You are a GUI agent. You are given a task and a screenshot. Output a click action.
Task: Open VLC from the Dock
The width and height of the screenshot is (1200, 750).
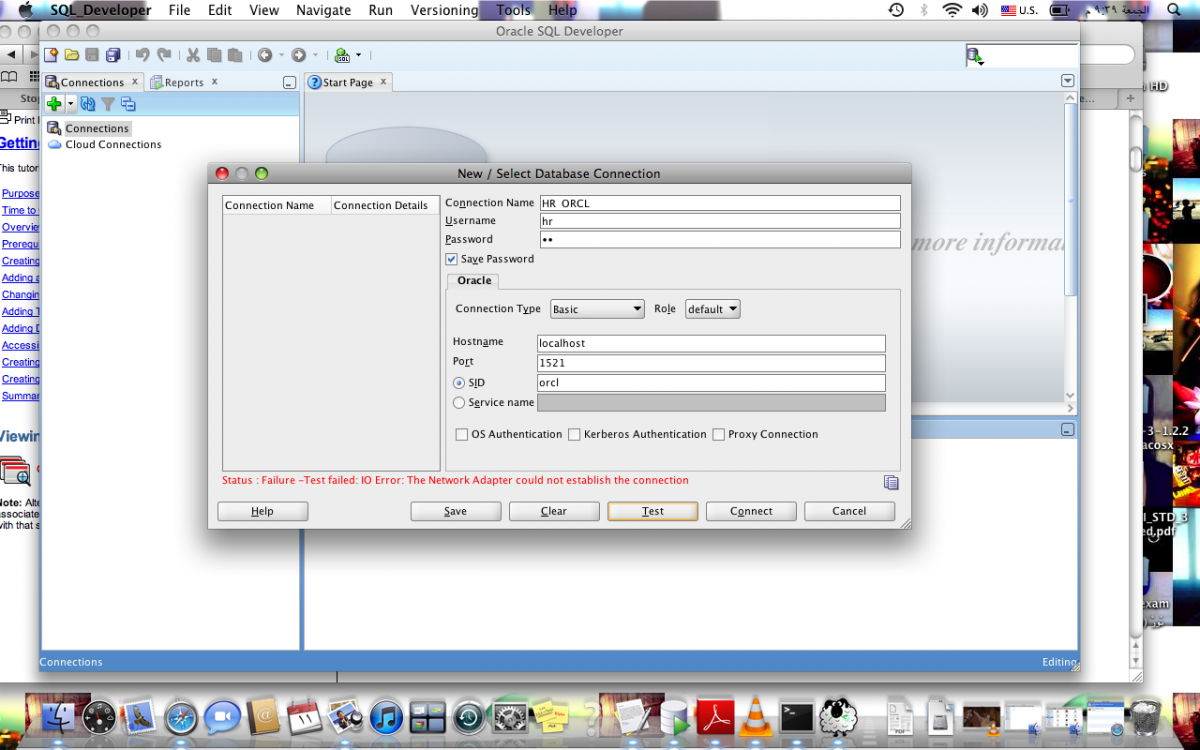click(x=755, y=717)
